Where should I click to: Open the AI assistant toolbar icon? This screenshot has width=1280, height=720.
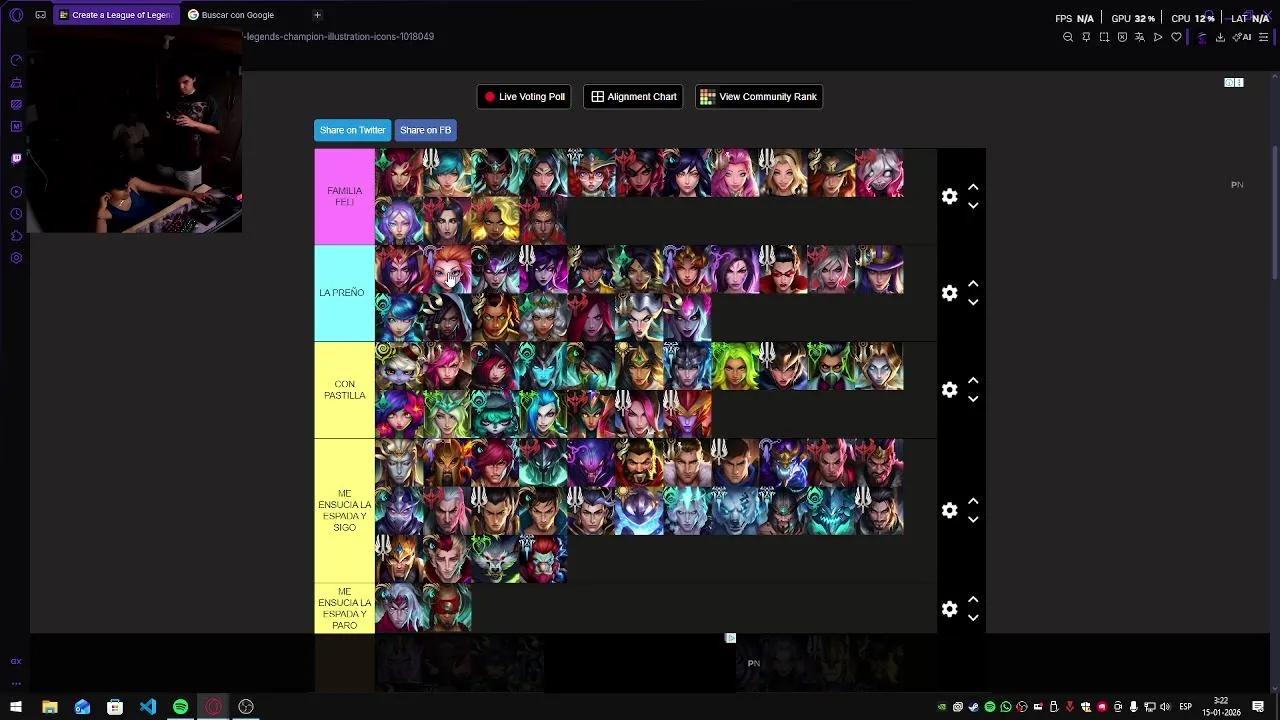point(1242,37)
